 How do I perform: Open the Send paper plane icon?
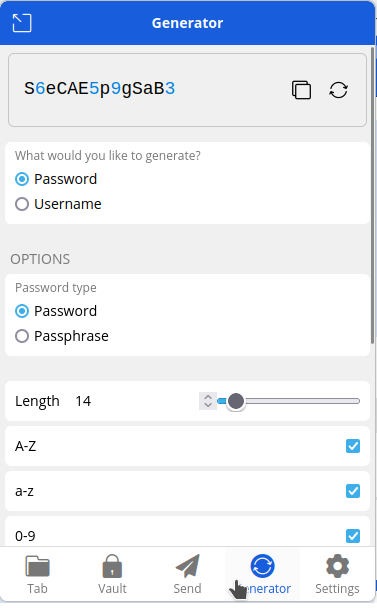pos(187,566)
